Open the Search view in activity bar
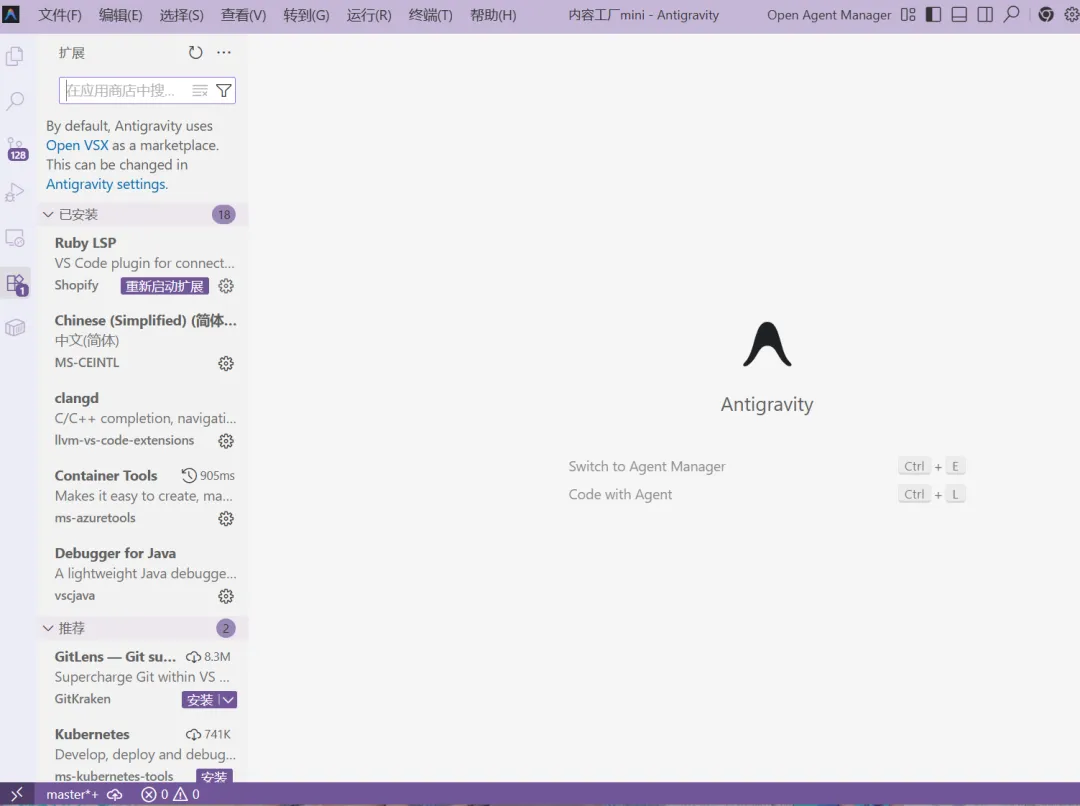Image resolution: width=1080 pixels, height=806 pixels. [15, 101]
